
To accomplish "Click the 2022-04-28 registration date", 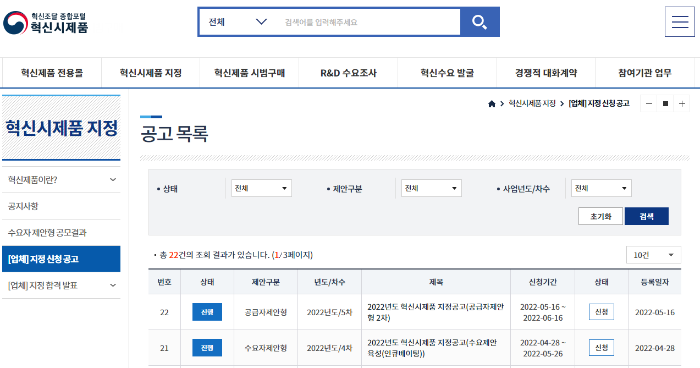I will coord(655,348).
